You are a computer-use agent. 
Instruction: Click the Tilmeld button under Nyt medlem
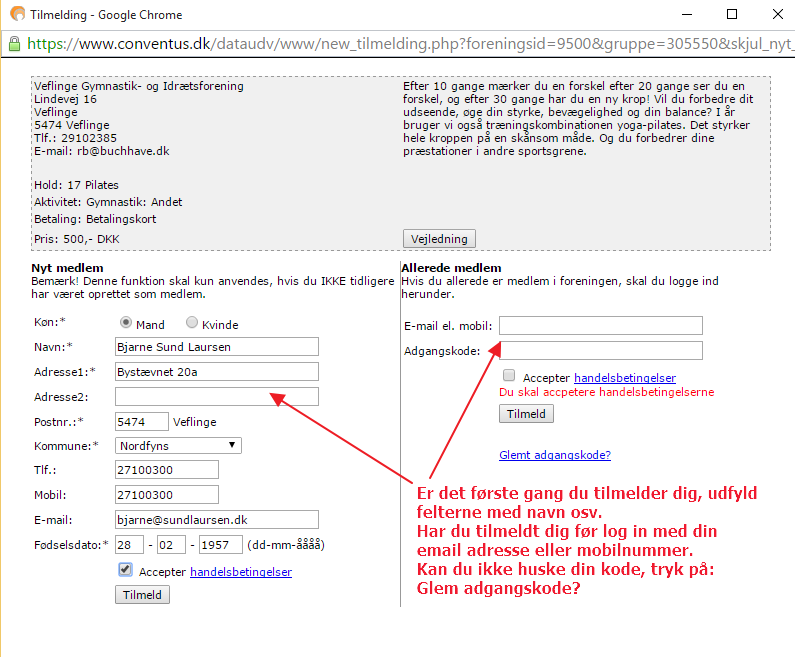click(x=142, y=595)
